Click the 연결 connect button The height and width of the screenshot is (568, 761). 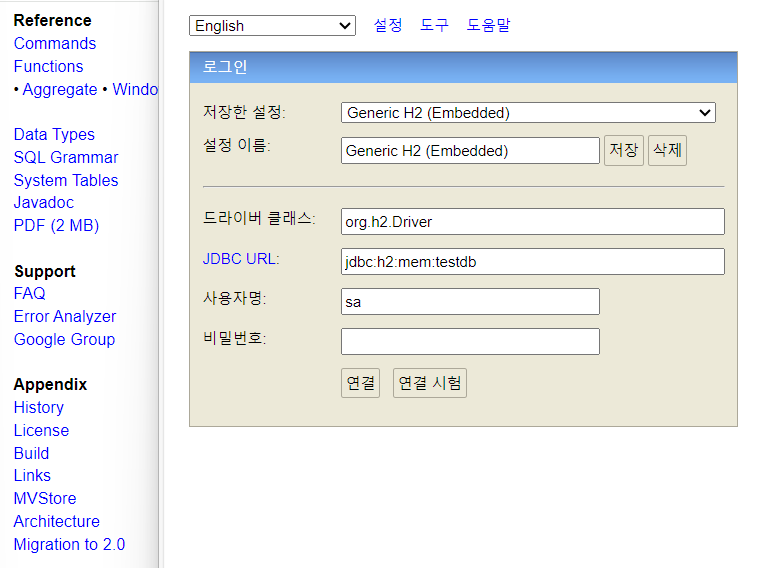[x=361, y=383]
